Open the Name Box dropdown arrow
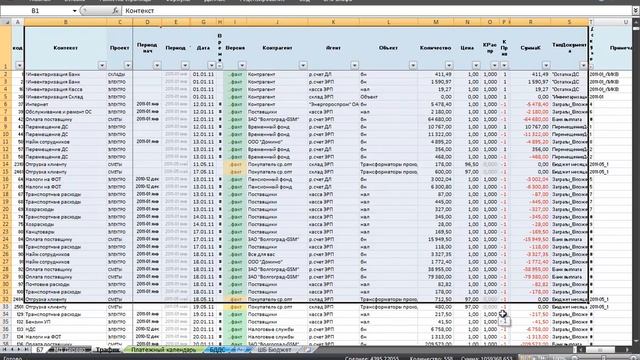The width and height of the screenshot is (640, 360). (x=74, y=11)
